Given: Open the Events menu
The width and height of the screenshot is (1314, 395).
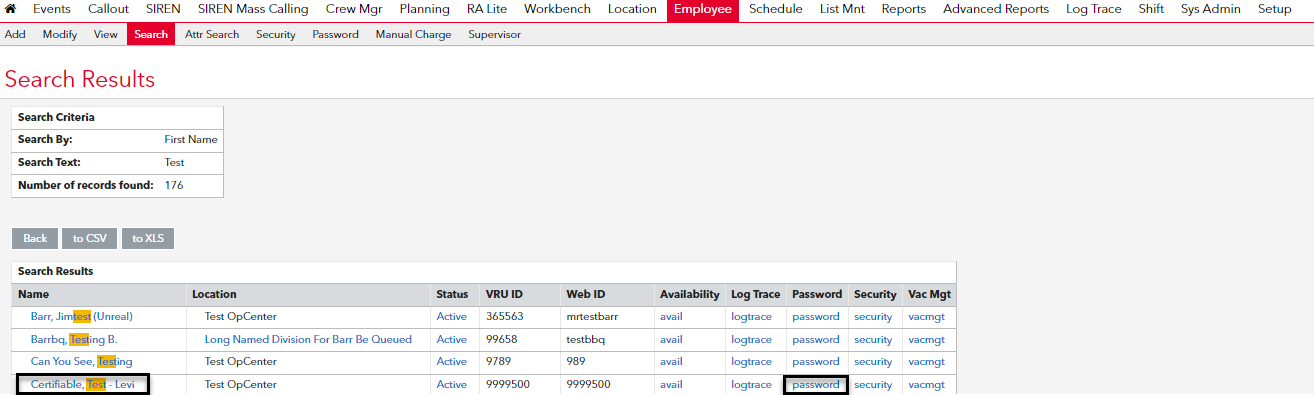Looking at the screenshot, I should (x=52, y=9).
